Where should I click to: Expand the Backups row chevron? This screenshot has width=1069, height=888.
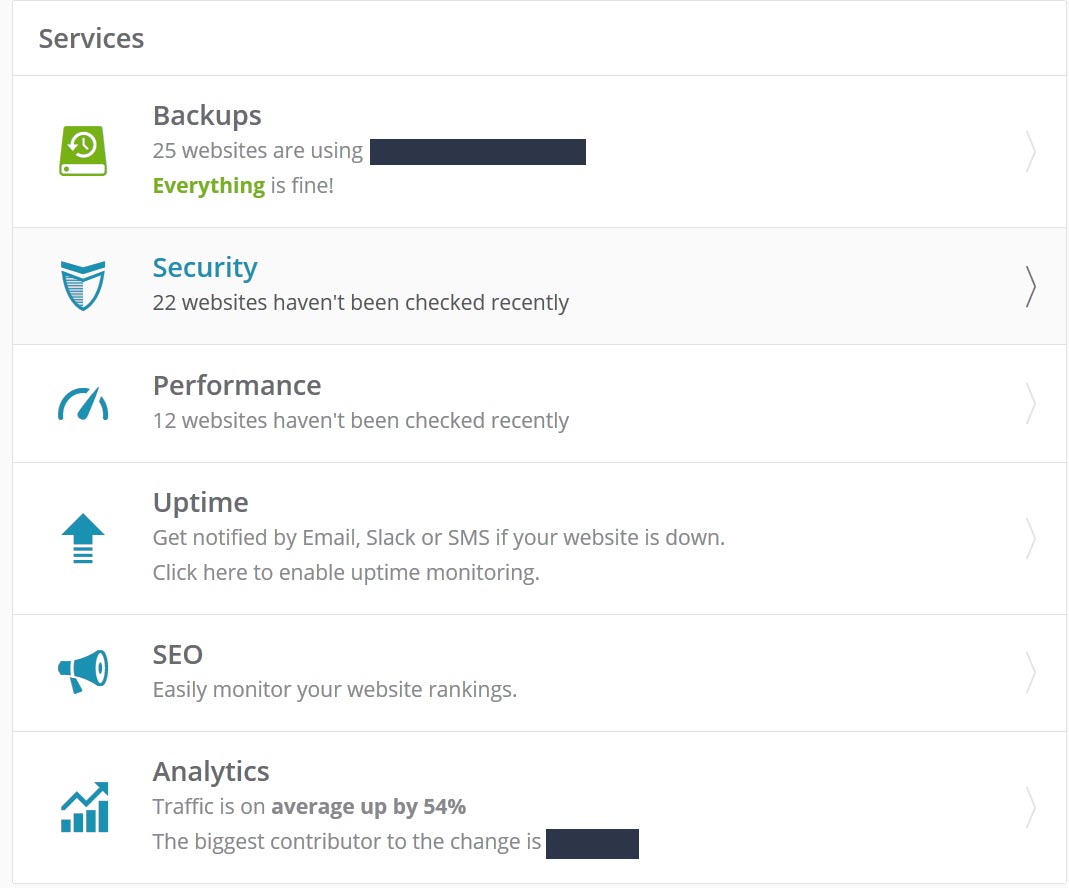(1030, 152)
